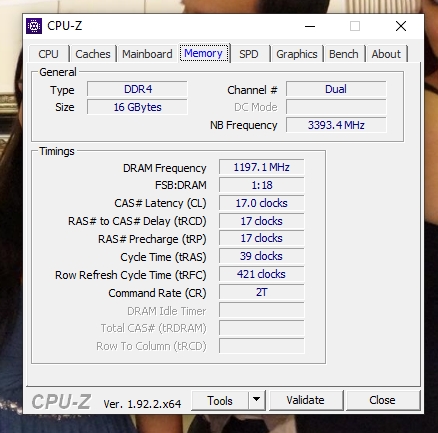Click the memory Type field showing DDR4

137,89
